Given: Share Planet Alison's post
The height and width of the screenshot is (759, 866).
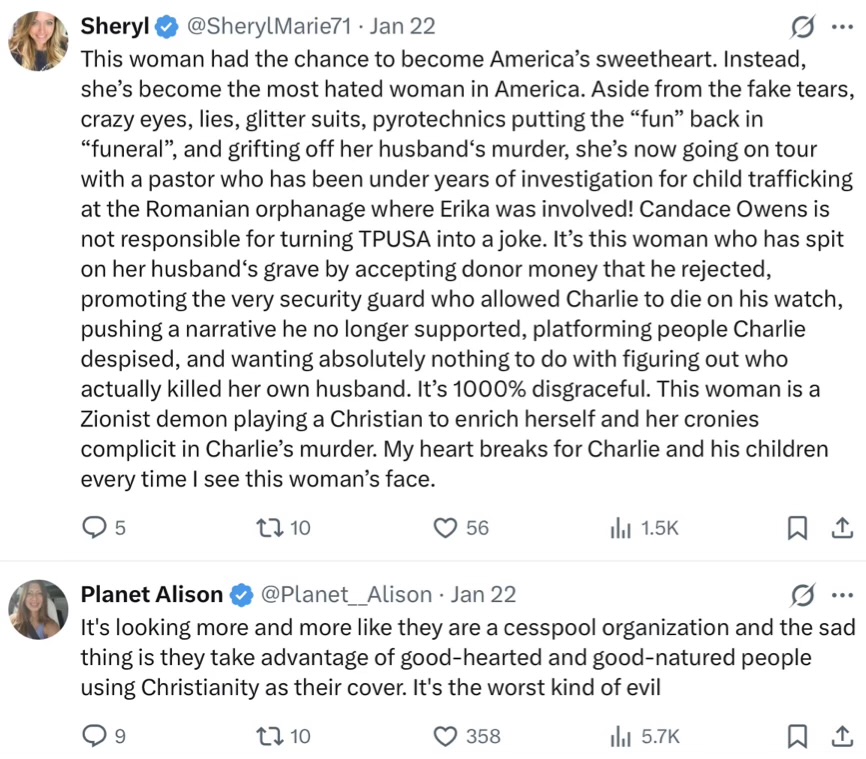Looking at the screenshot, I should [843, 736].
